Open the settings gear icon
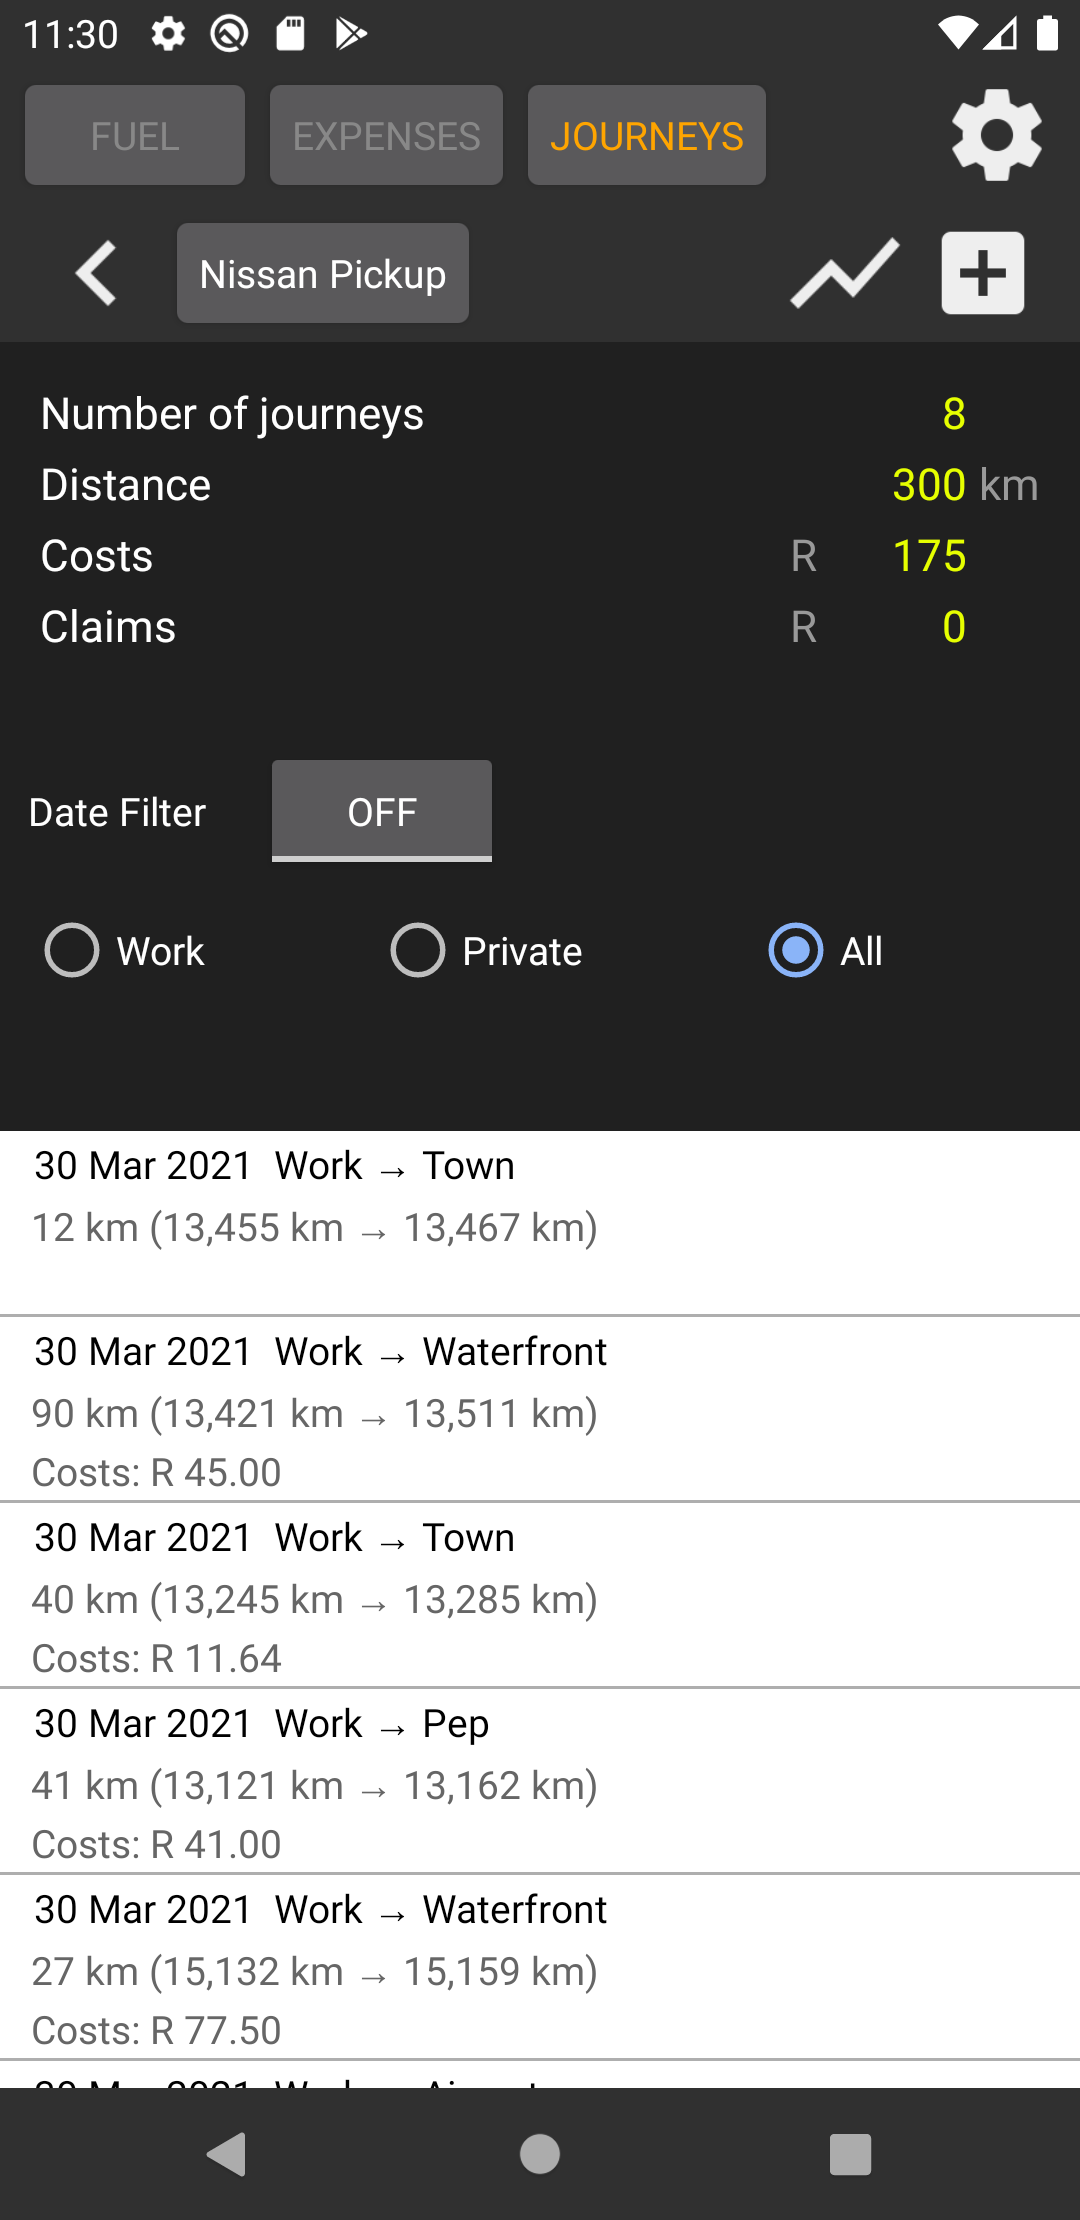The width and height of the screenshot is (1080, 2220). 996,135
